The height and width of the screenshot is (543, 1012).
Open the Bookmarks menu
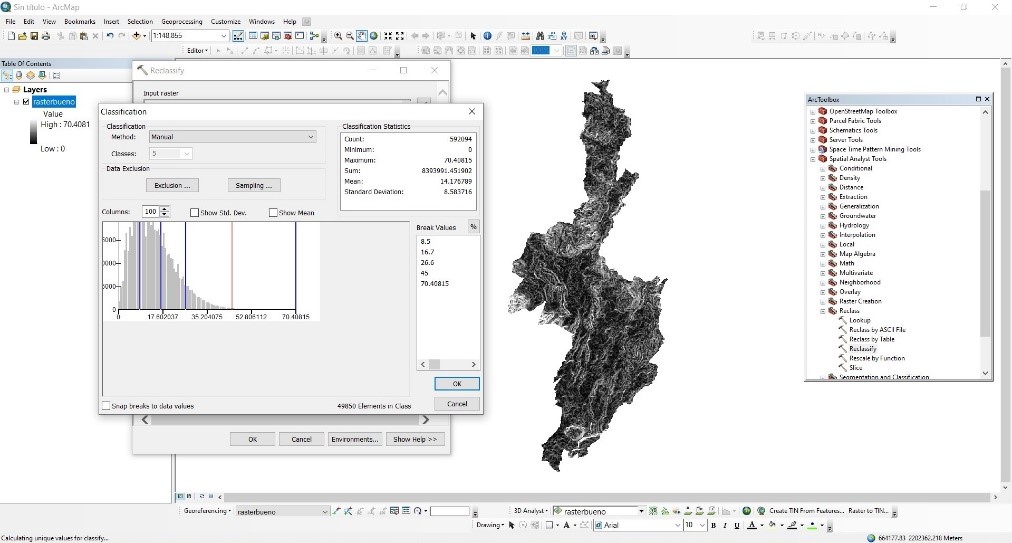[x=79, y=21]
